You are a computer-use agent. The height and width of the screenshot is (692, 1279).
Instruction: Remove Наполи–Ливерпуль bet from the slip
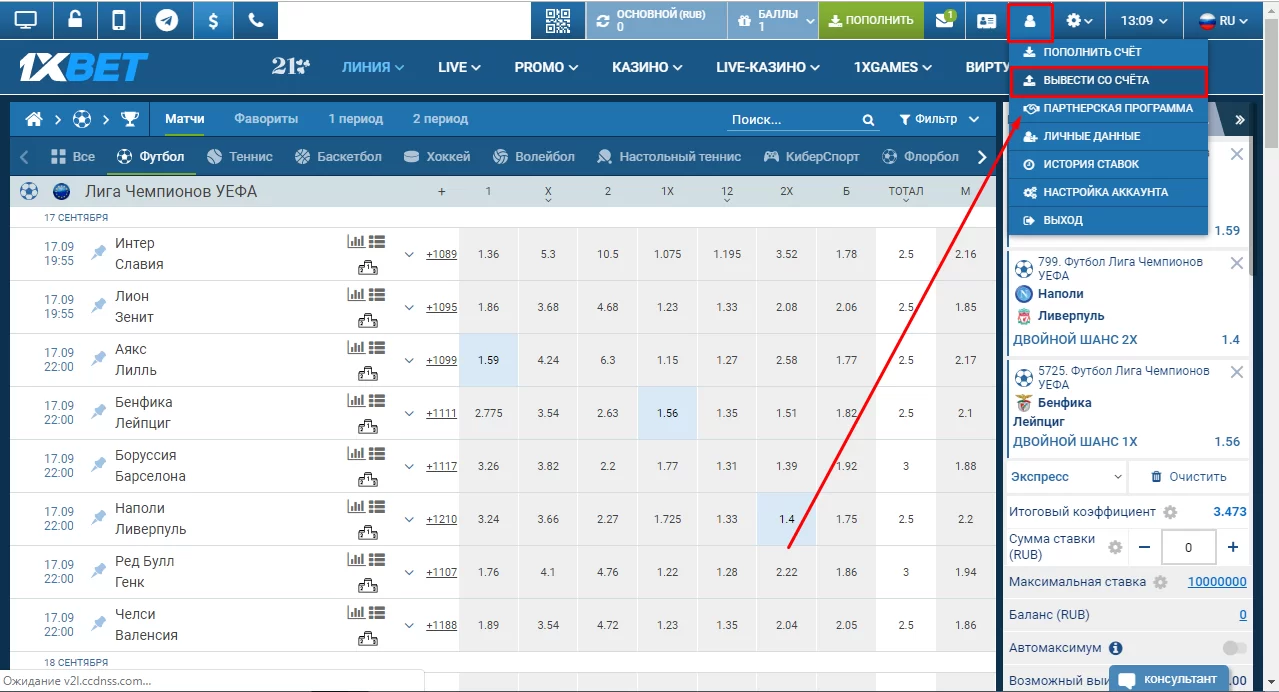(1237, 264)
